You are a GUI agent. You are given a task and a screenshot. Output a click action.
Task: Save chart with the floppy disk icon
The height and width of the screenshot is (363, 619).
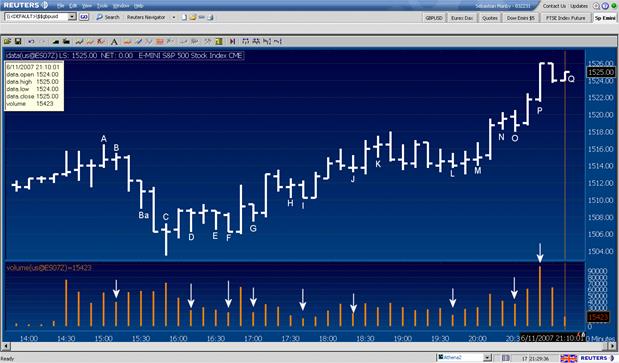18,41
